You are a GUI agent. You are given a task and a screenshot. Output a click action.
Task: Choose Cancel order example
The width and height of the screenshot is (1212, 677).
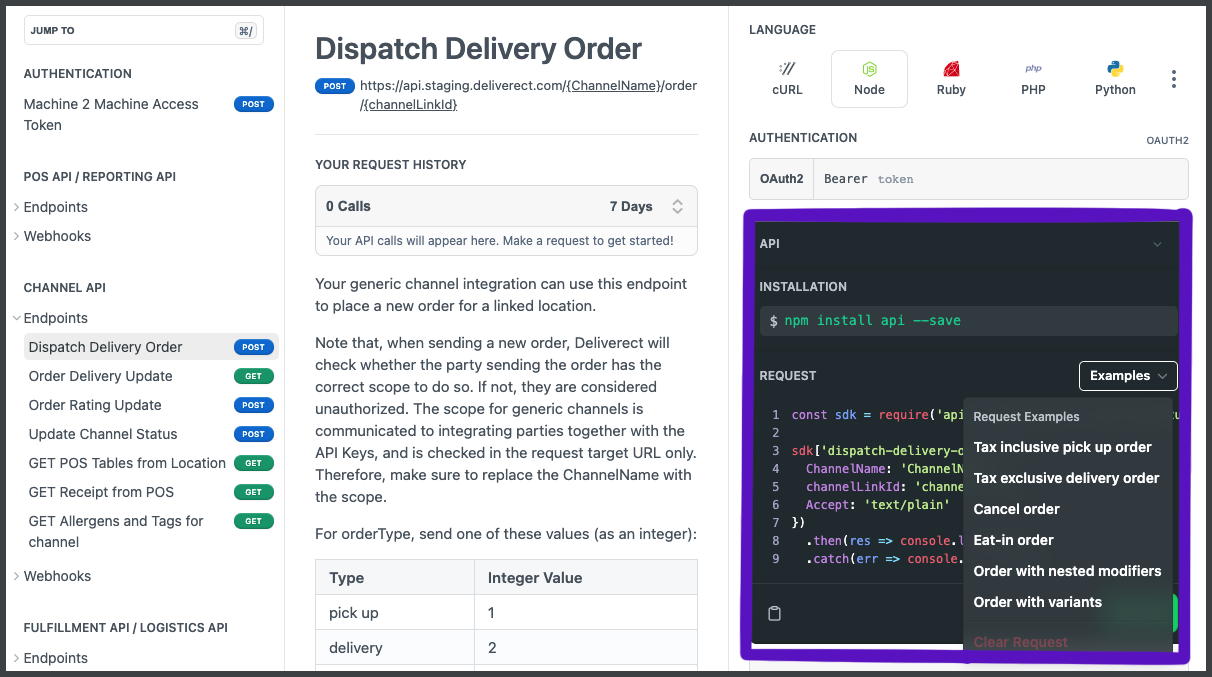click(1017, 509)
